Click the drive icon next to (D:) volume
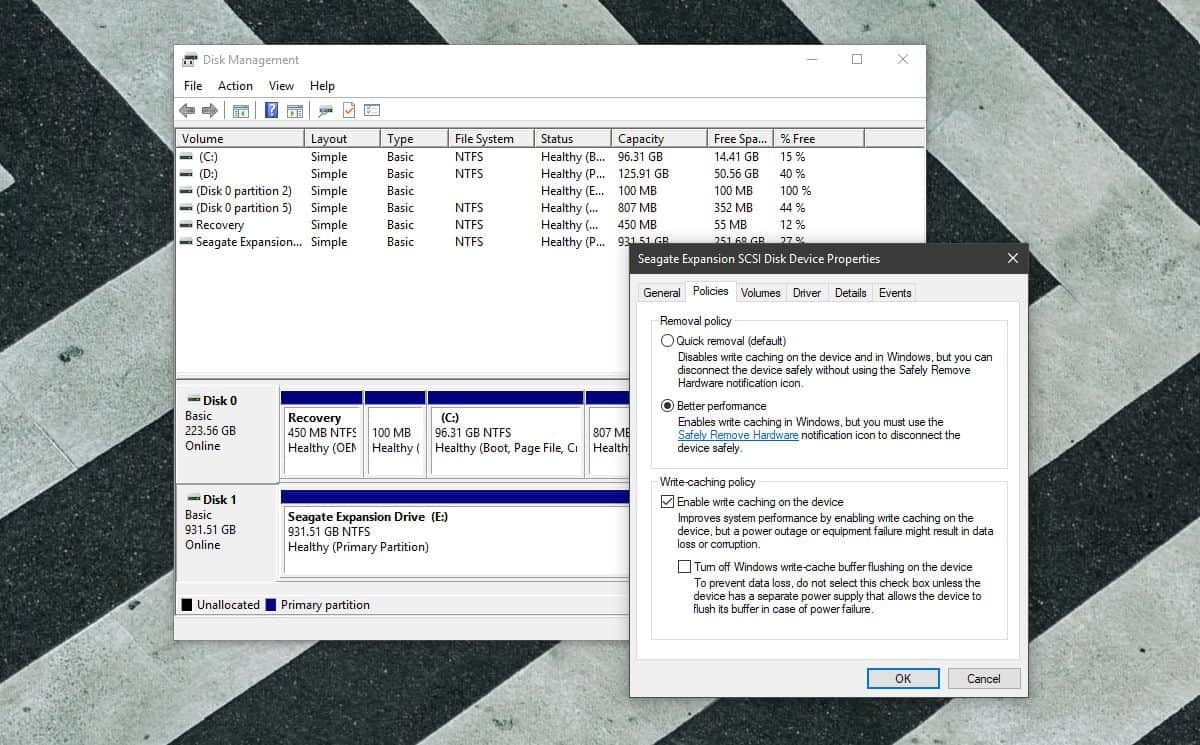This screenshot has width=1200, height=745. (x=186, y=174)
